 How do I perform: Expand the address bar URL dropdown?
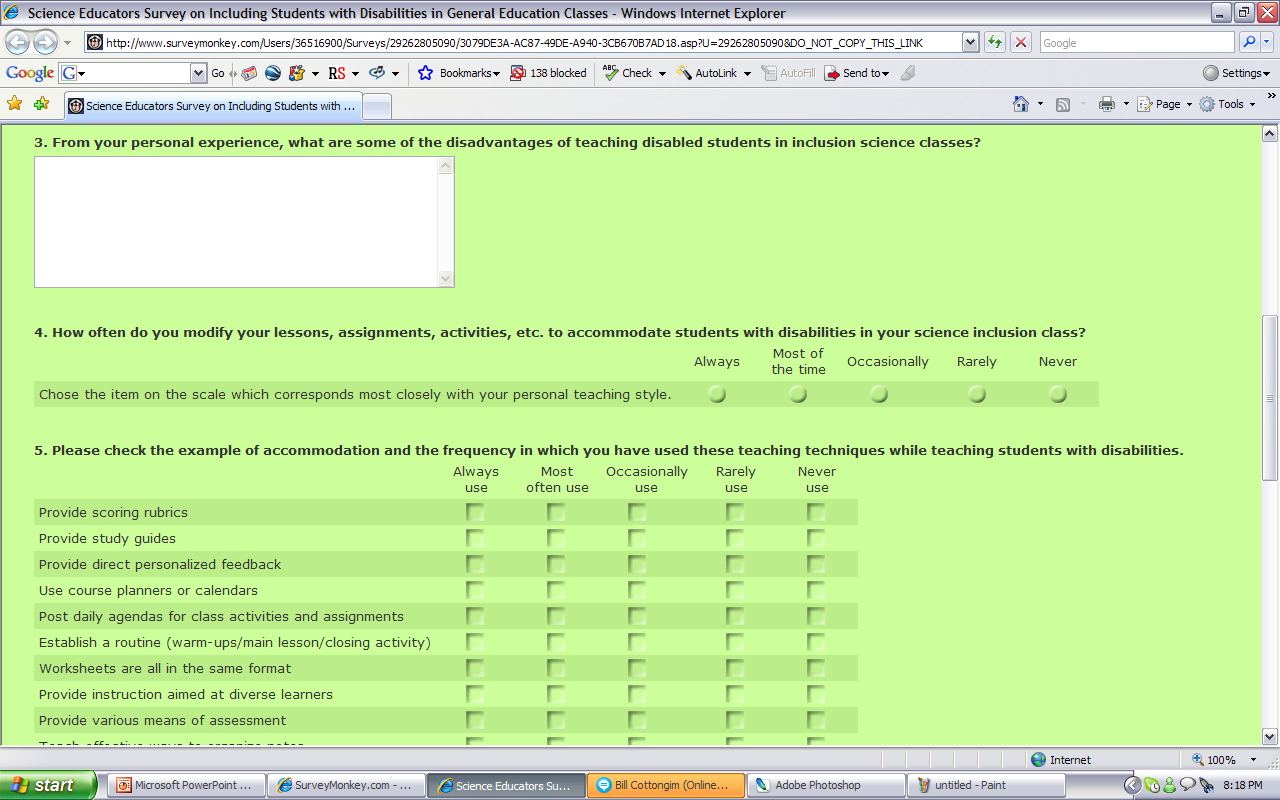(x=970, y=43)
